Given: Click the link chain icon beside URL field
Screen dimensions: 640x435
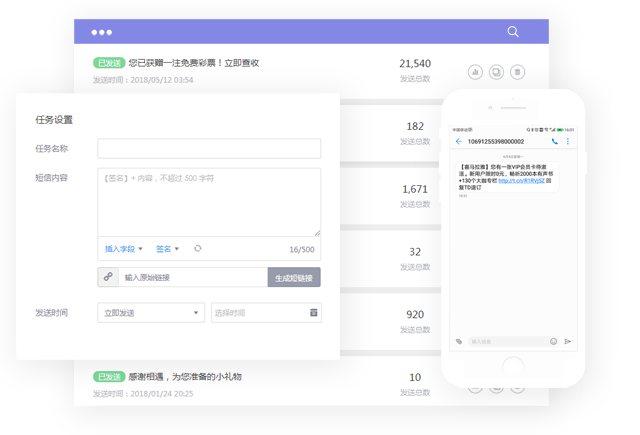Looking at the screenshot, I should (108, 277).
